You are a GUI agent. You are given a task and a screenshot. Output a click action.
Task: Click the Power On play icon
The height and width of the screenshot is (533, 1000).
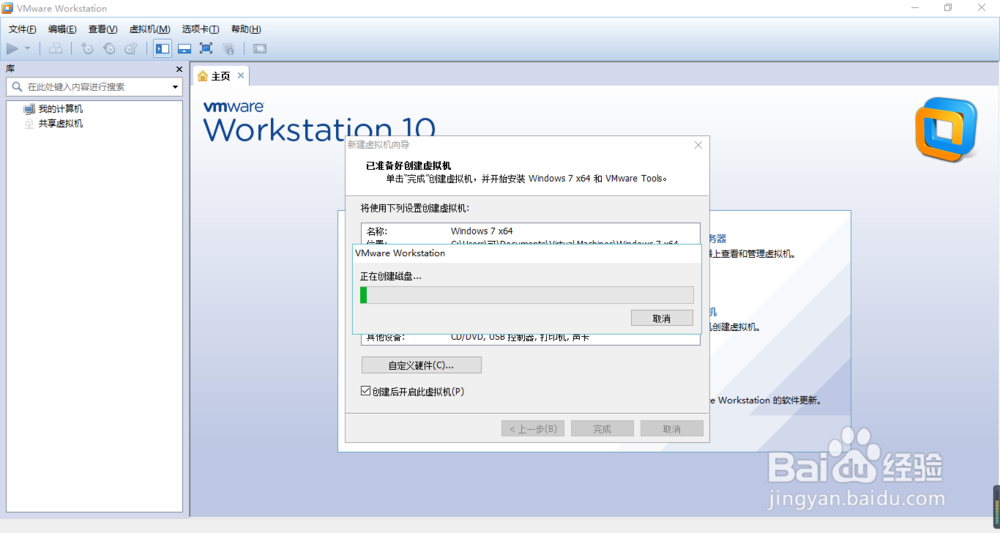[12, 48]
